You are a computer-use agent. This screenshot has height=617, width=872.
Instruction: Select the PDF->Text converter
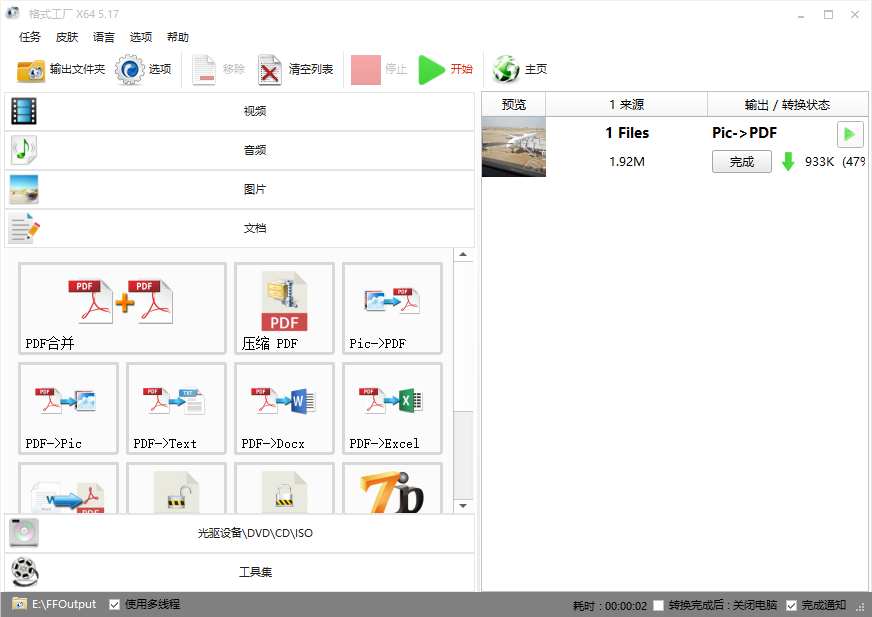click(x=176, y=408)
